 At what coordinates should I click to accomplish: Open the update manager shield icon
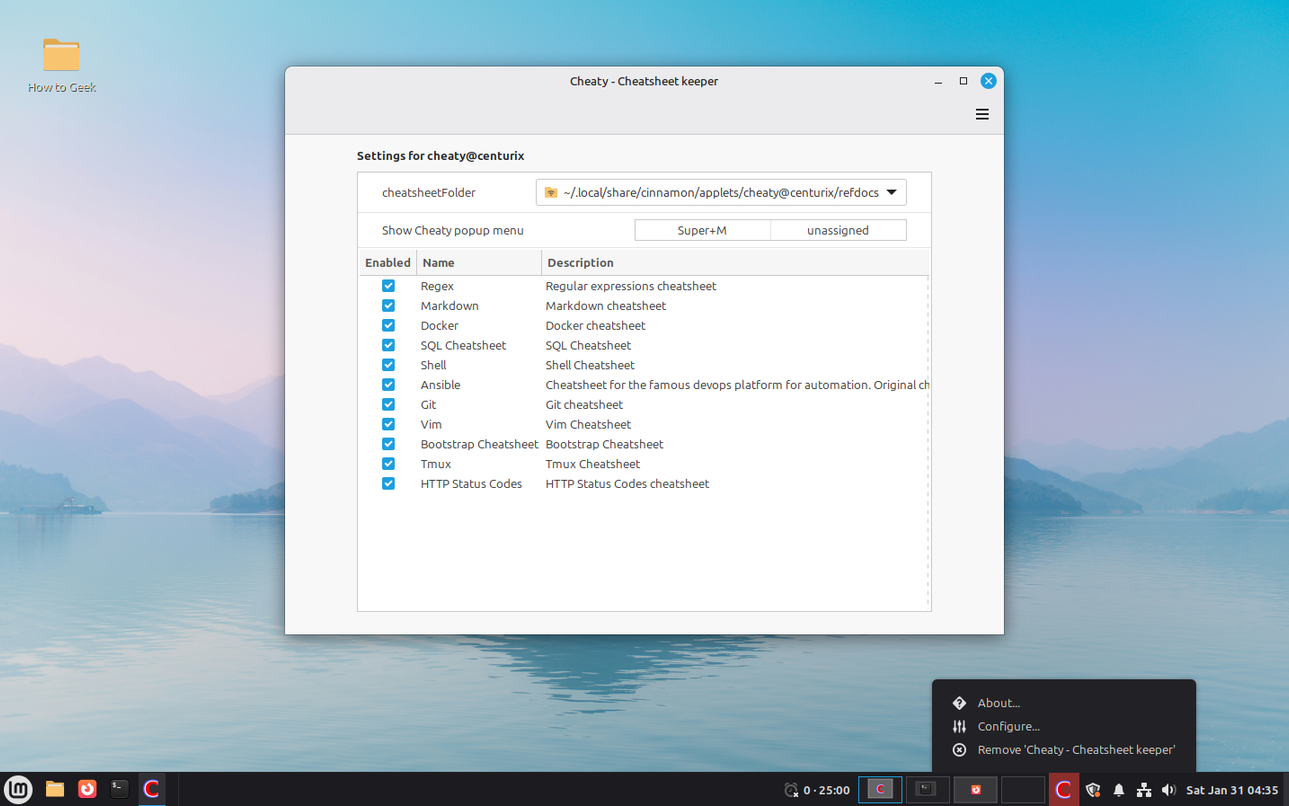pos(1093,790)
